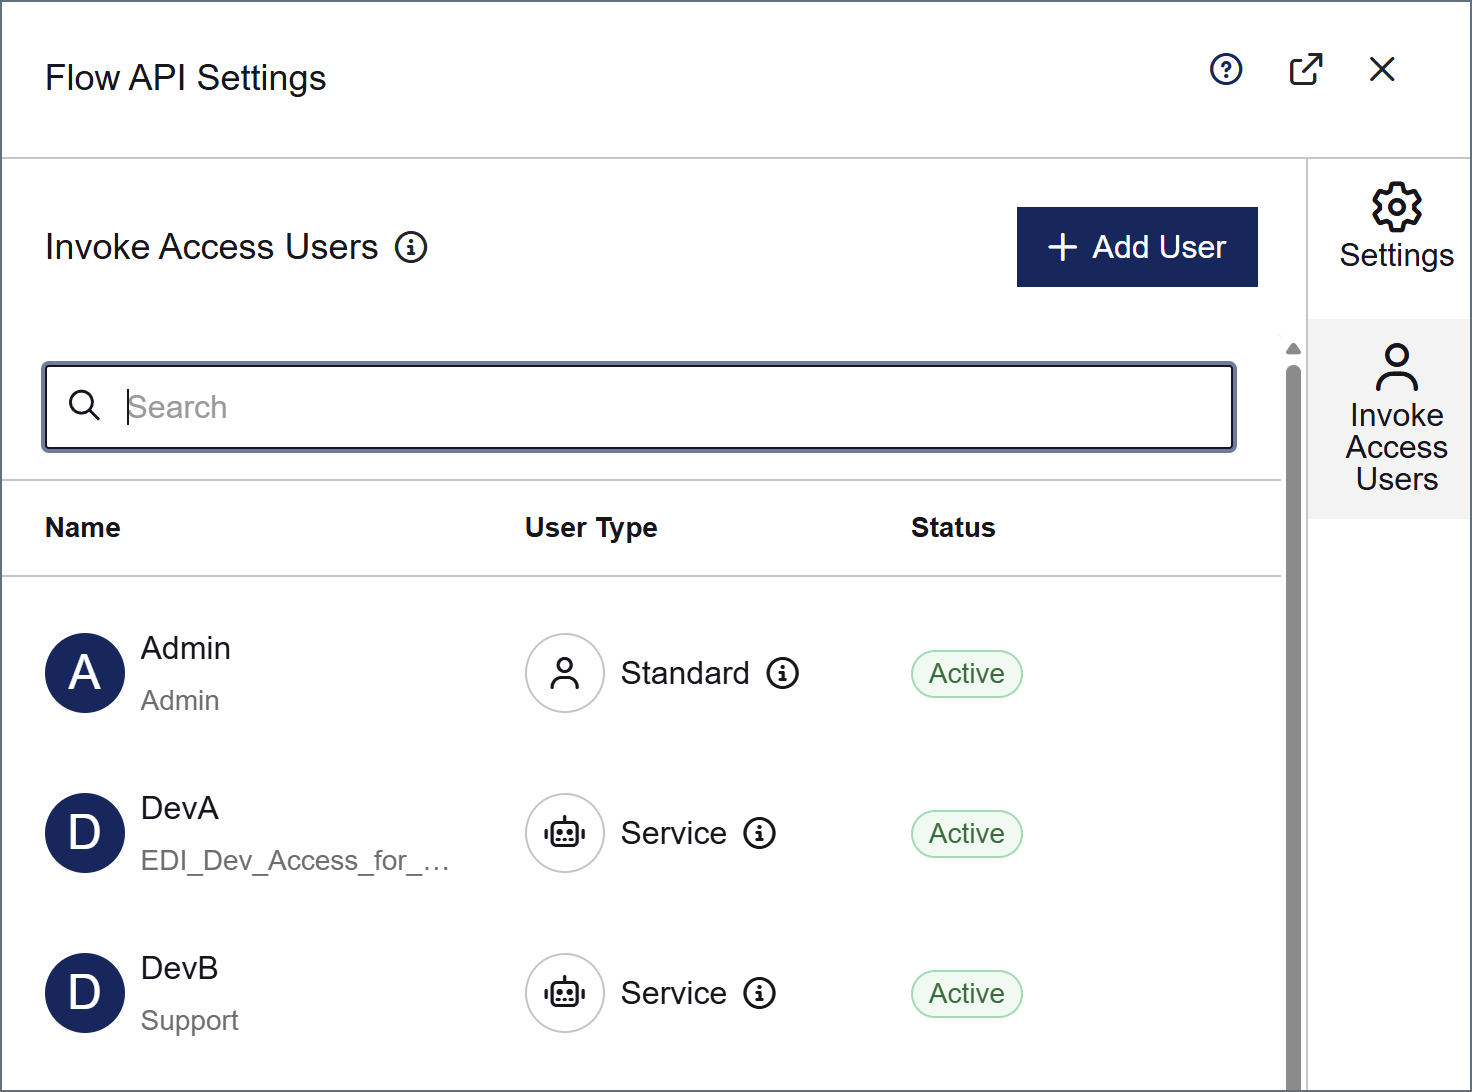Image resolution: width=1472 pixels, height=1092 pixels.
Task: Click the Service label in DevB row
Action: pos(674,993)
